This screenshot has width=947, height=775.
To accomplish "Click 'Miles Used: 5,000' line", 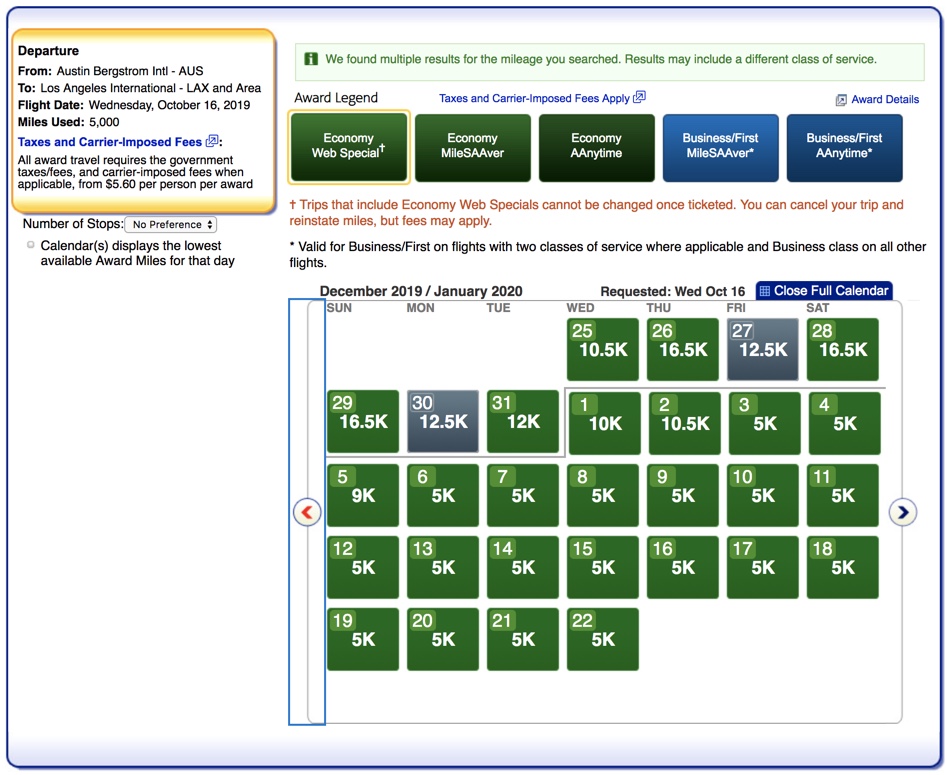I will (68, 122).
